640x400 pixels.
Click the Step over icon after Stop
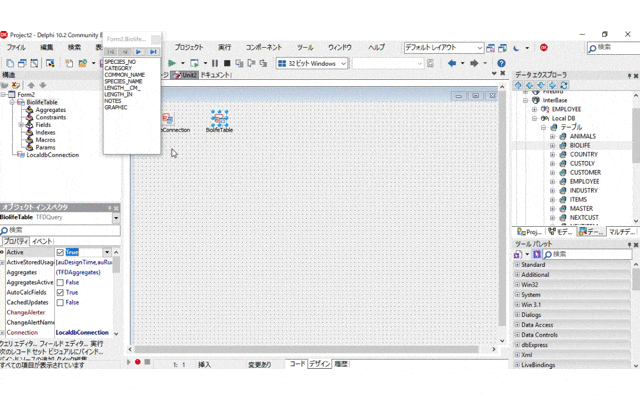[239, 63]
